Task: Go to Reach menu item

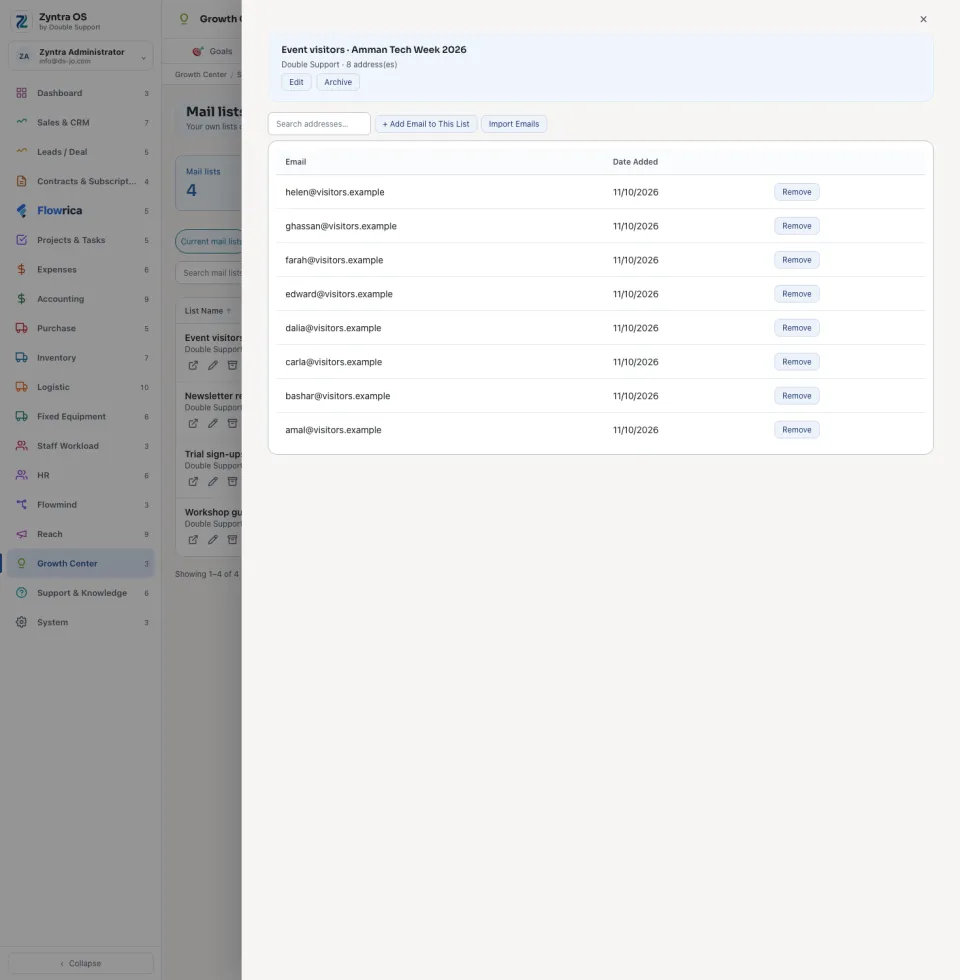Action: pyautogui.click(x=81, y=534)
